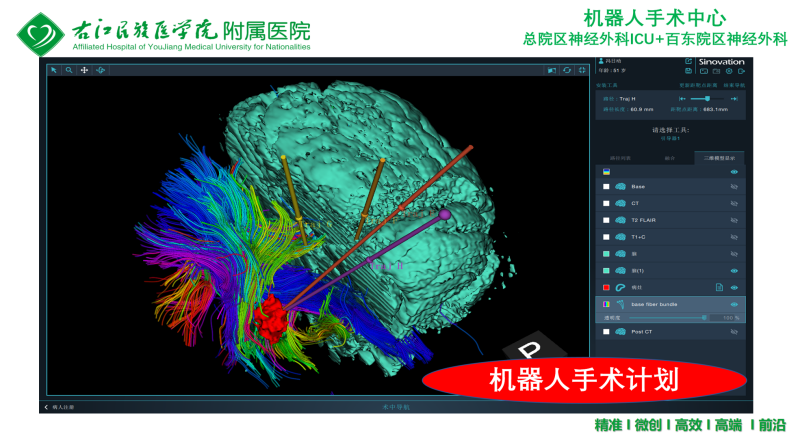Reset view with the refresh icon

(x=567, y=70)
